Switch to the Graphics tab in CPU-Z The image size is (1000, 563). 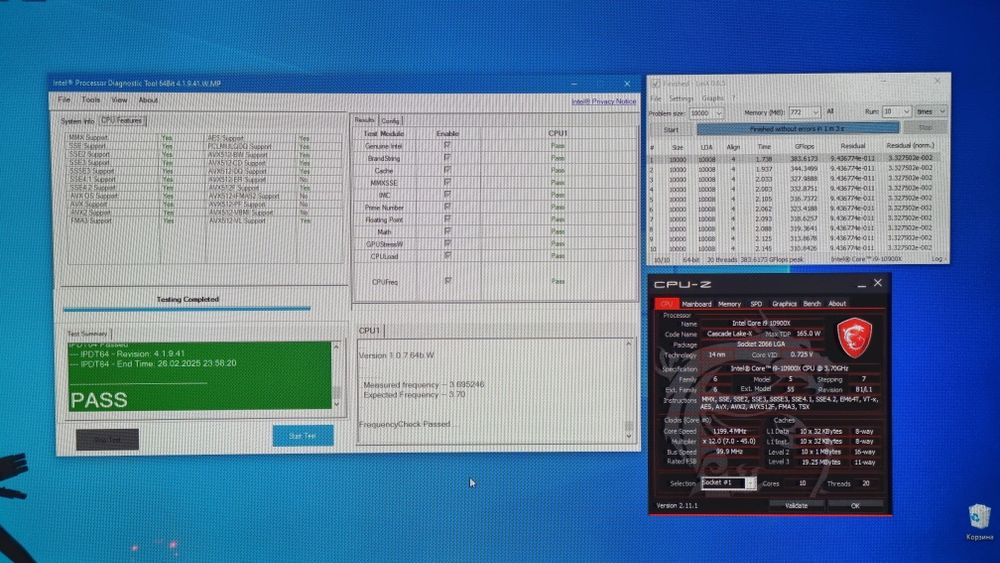pos(784,303)
